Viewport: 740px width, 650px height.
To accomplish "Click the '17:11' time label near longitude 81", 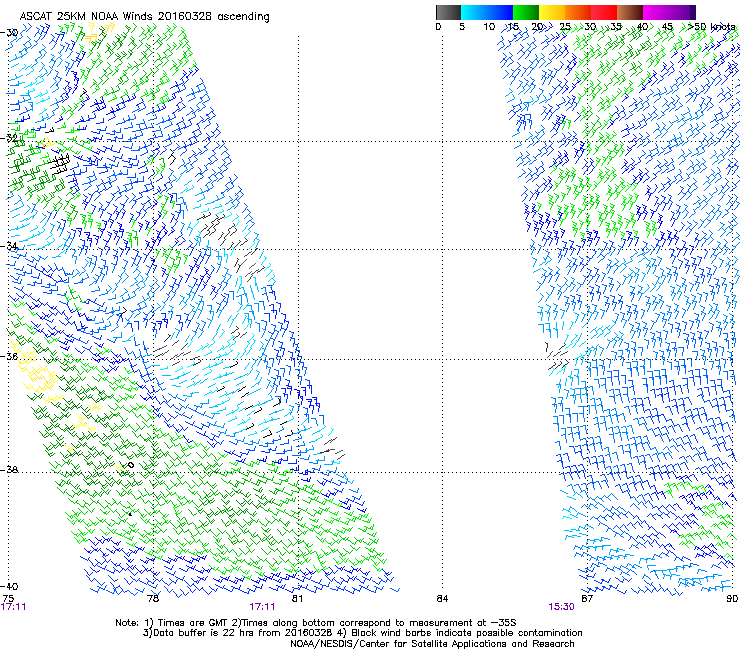I will tap(262, 607).
